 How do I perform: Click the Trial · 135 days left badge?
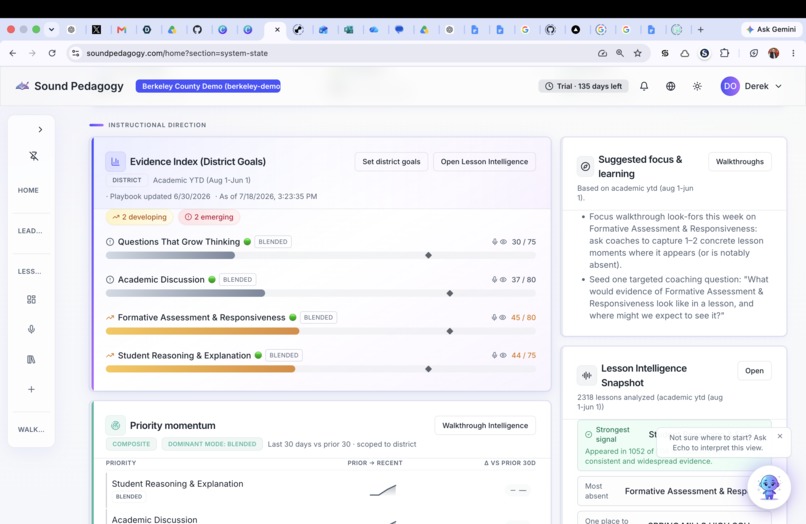(583, 86)
